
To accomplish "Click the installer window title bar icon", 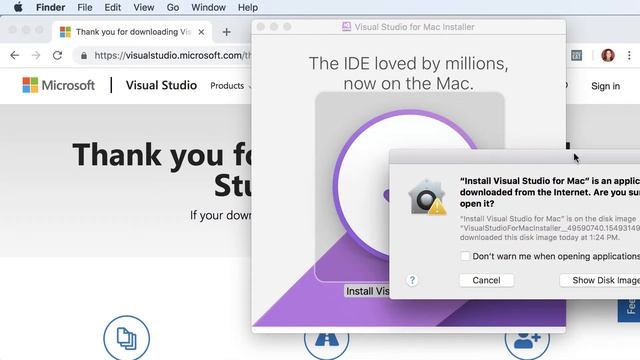I will 346,27.
